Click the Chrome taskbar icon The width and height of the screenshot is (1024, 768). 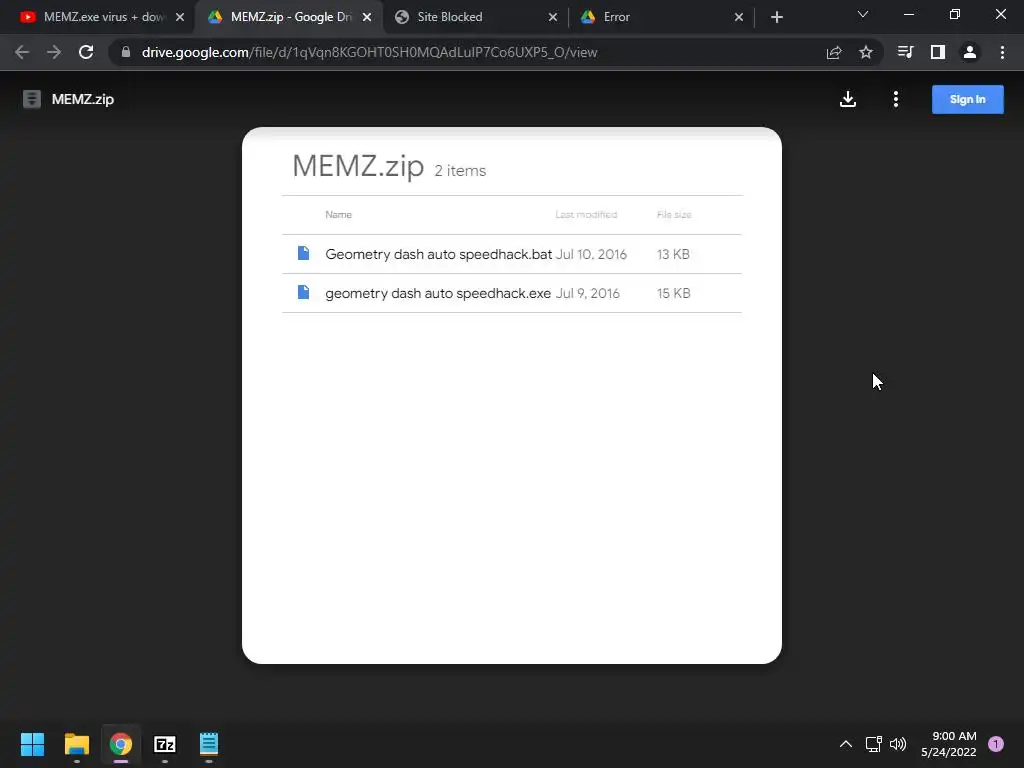tap(121, 744)
